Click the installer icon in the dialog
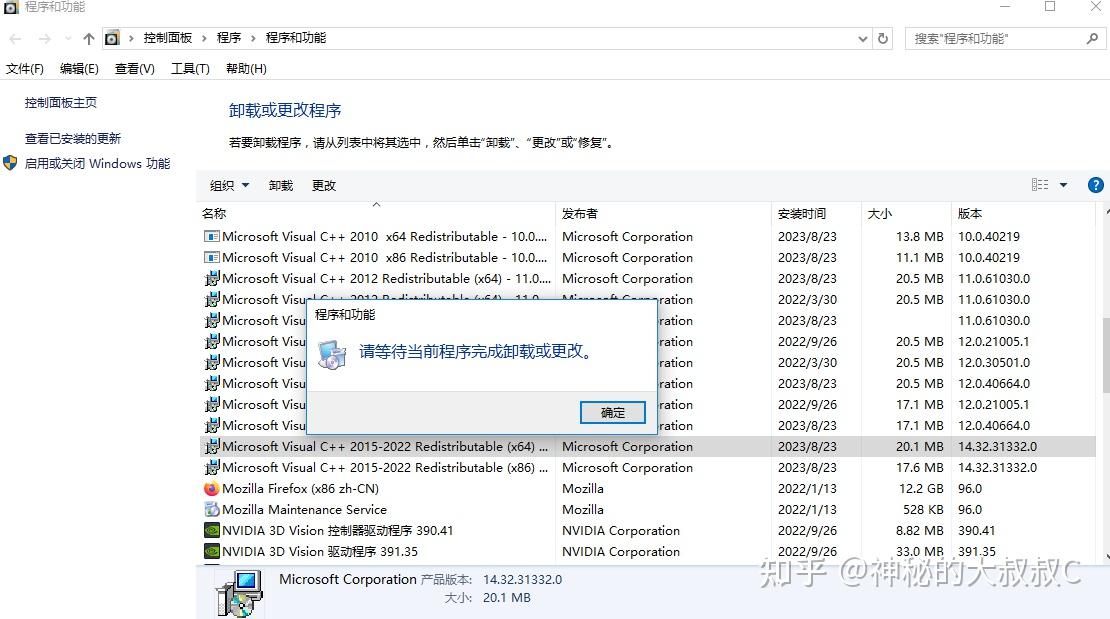The width and height of the screenshot is (1110, 619). click(331, 354)
